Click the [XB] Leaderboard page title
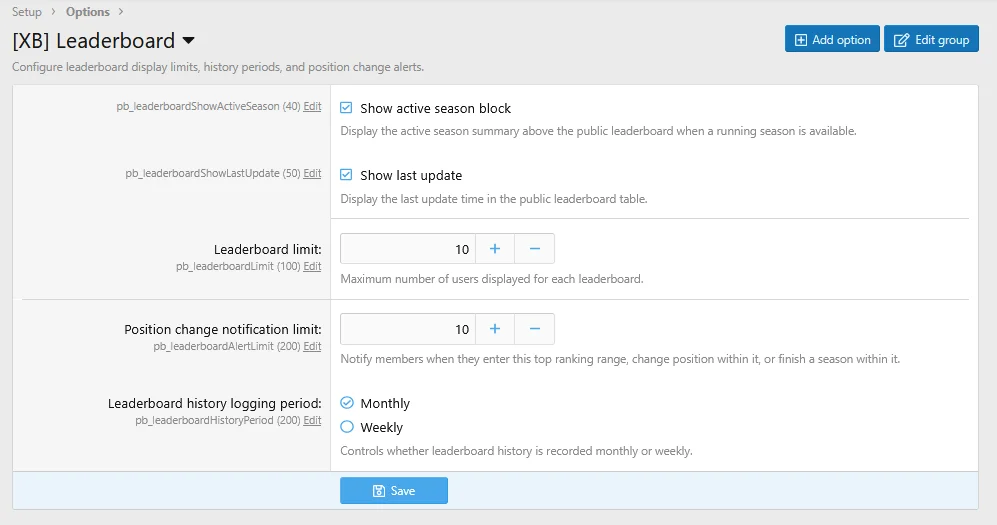Screen dimensions: 997x525 pyautogui.click(x=93, y=41)
